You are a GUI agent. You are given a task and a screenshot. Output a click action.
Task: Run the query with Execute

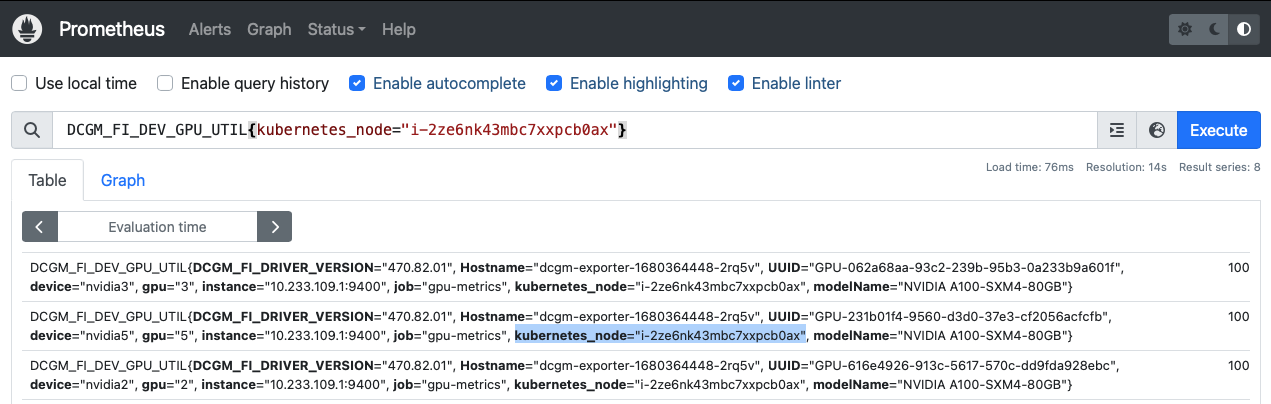coord(1218,130)
